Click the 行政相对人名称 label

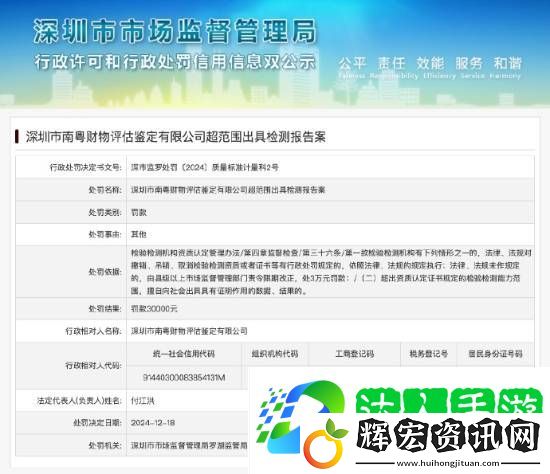(93, 331)
